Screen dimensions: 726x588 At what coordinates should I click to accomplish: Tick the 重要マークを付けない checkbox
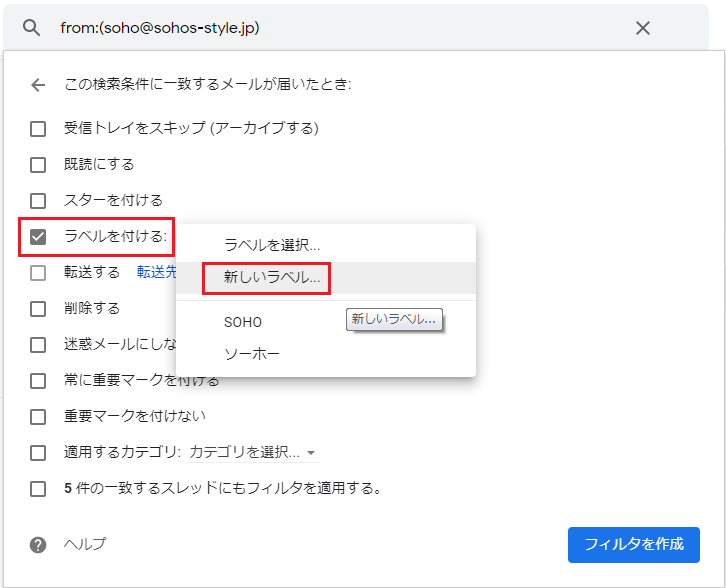38,417
